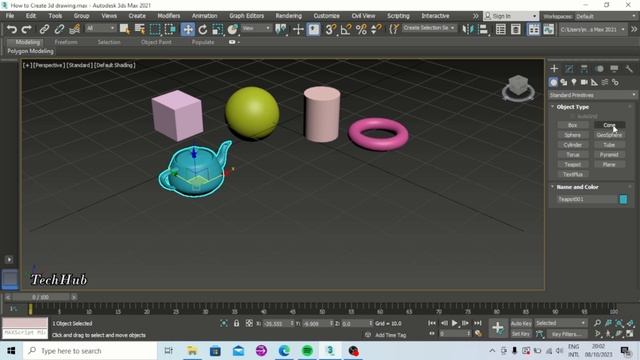Open the Standard Primitives category dropdown
The width and height of the screenshot is (640, 360).
(x=592, y=95)
